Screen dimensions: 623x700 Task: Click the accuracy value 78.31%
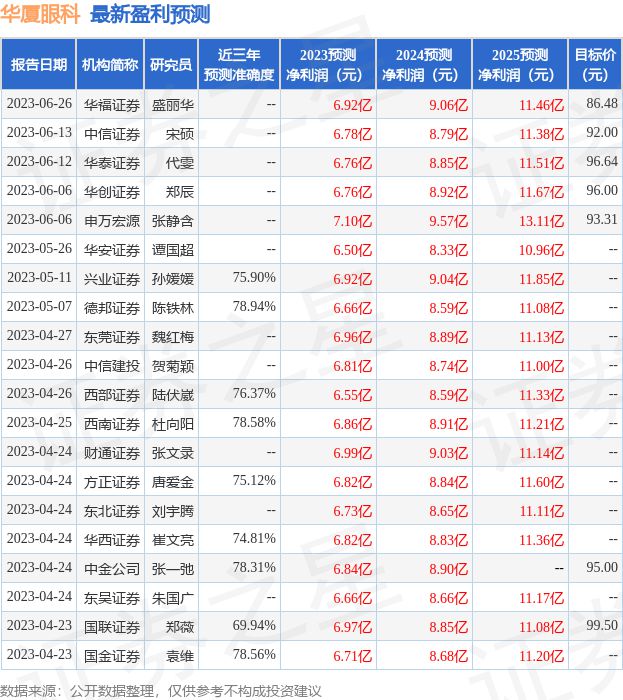coord(254,567)
